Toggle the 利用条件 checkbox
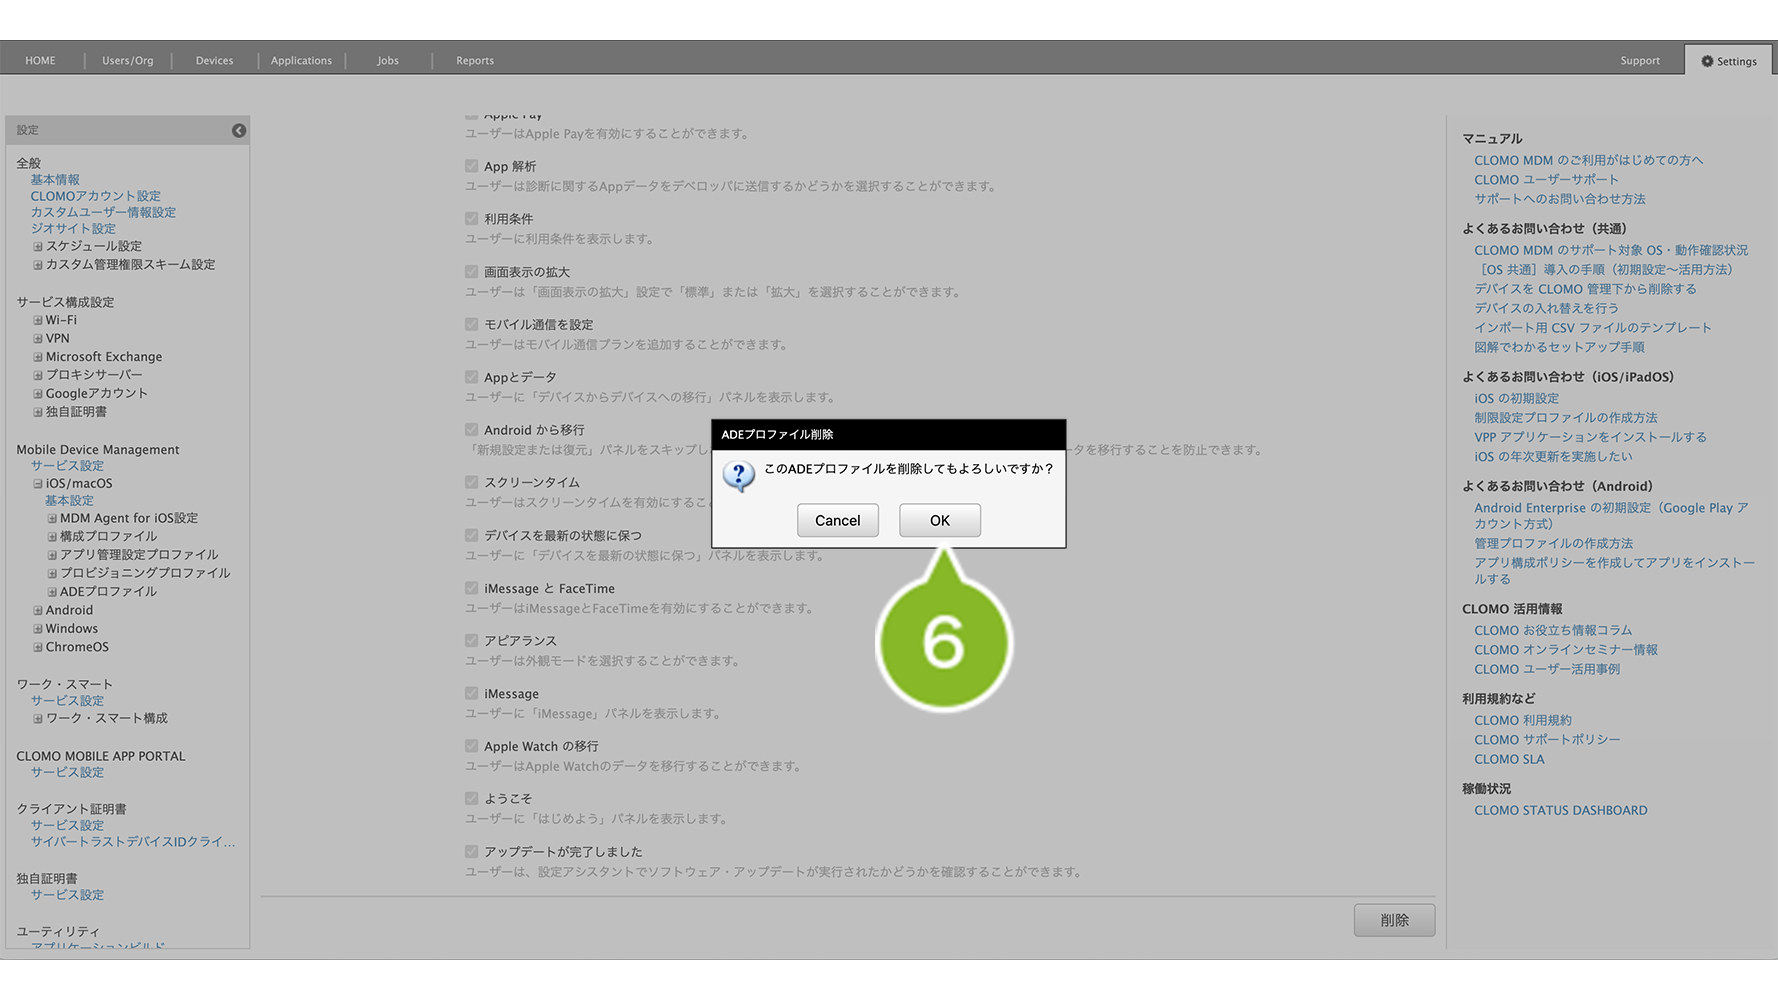1778x1000 pixels. click(471, 218)
